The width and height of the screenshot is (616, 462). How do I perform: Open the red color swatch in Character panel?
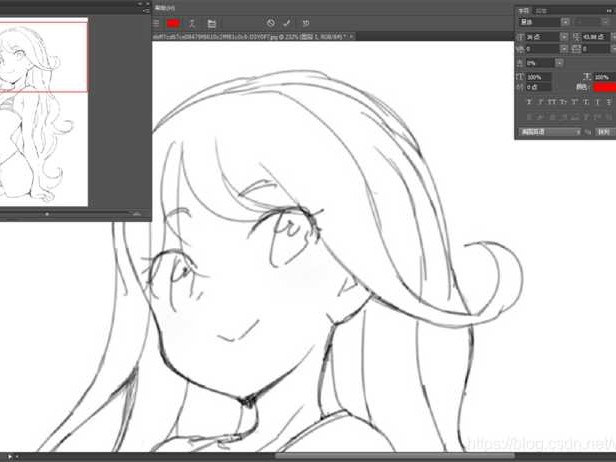603,87
